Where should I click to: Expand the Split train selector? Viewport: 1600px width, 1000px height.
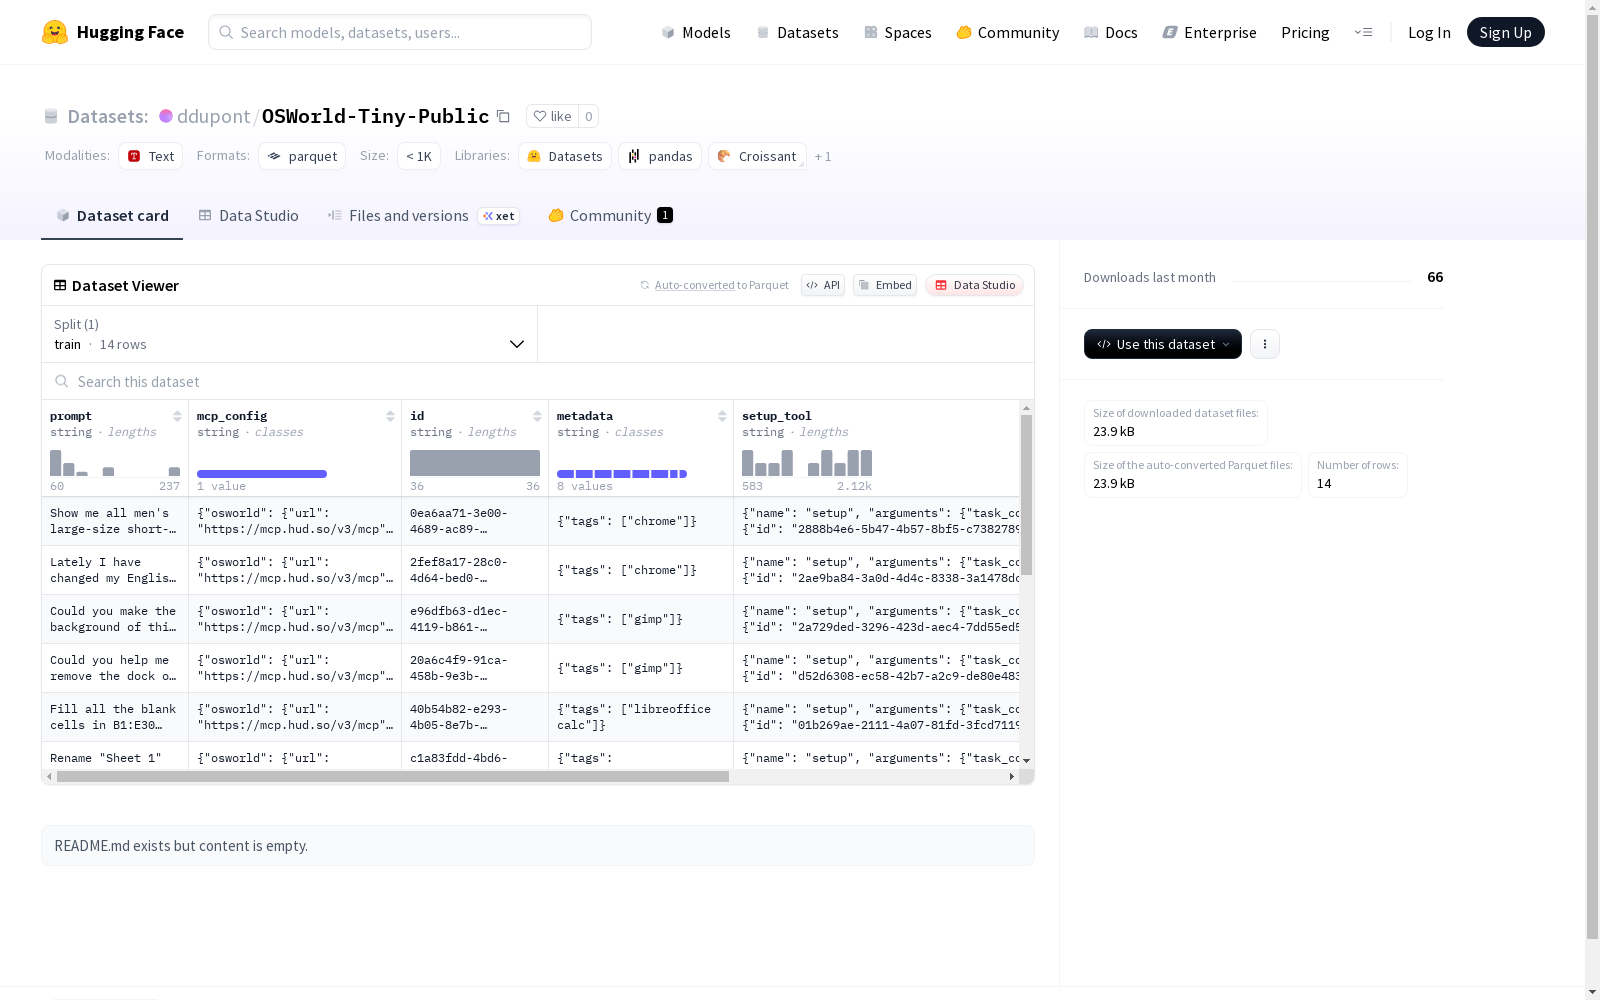(x=290, y=334)
